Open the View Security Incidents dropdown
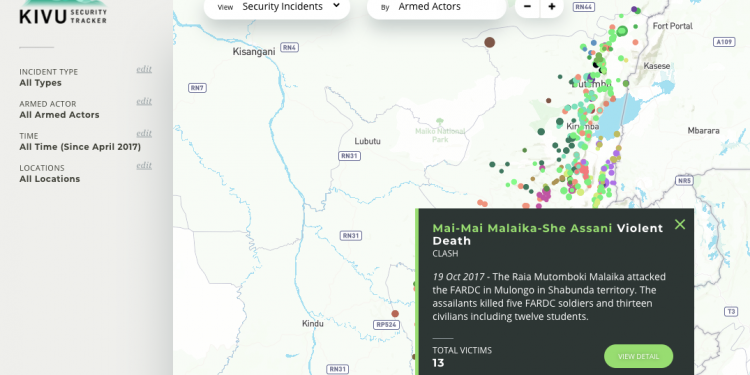This screenshot has width=750, height=375. pos(277,7)
